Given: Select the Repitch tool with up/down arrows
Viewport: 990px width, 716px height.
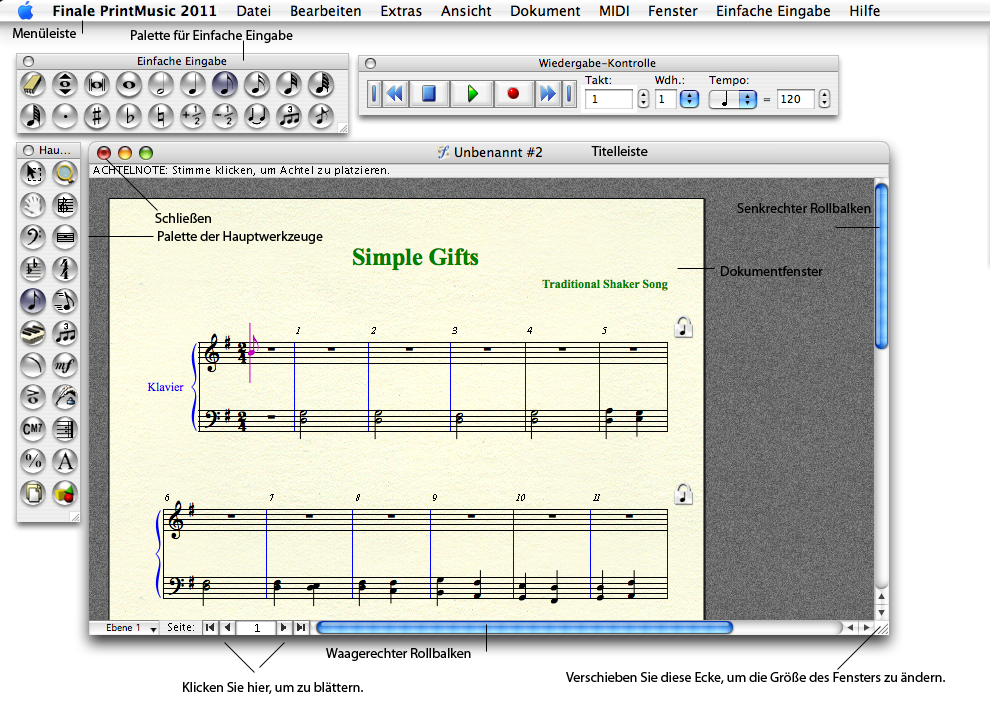Looking at the screenshot, I should tap(65, 85).
